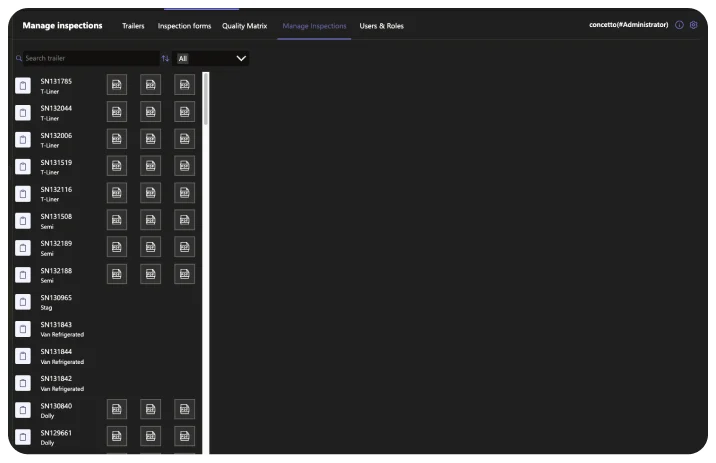Open the clipboard icon for SN131508

(23, 221)
